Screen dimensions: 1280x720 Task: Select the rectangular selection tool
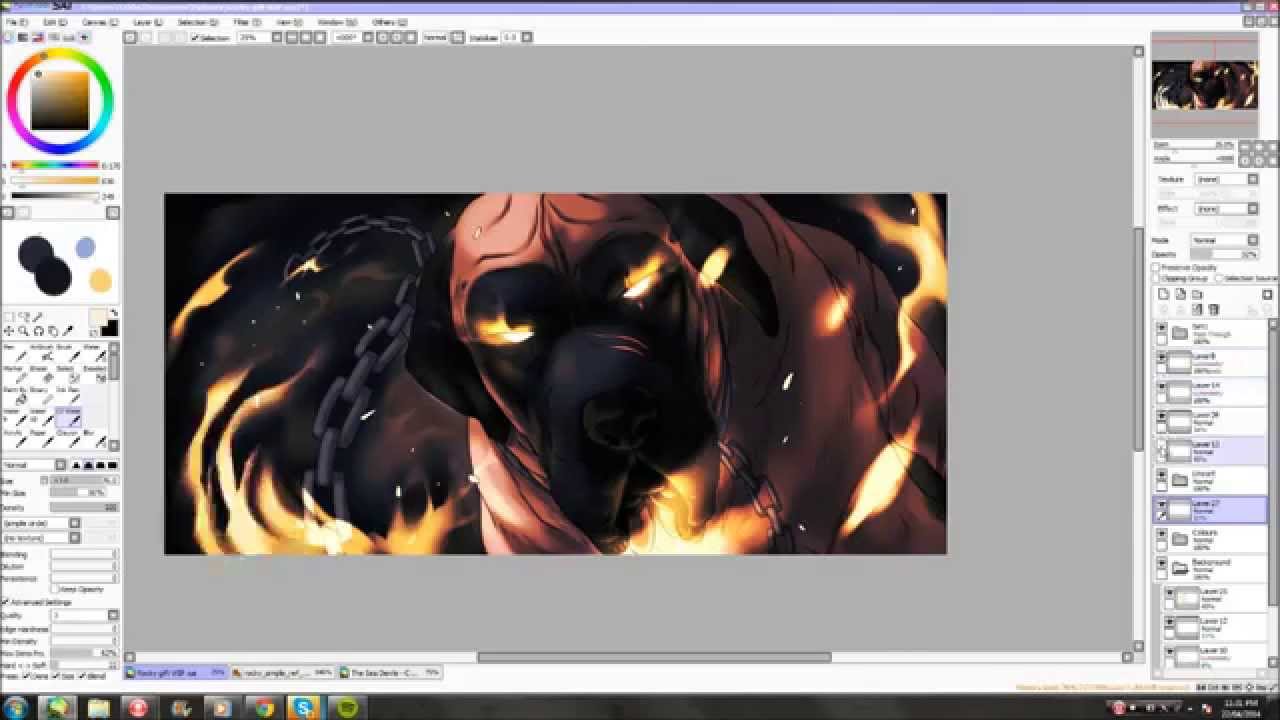pos(9,318)
